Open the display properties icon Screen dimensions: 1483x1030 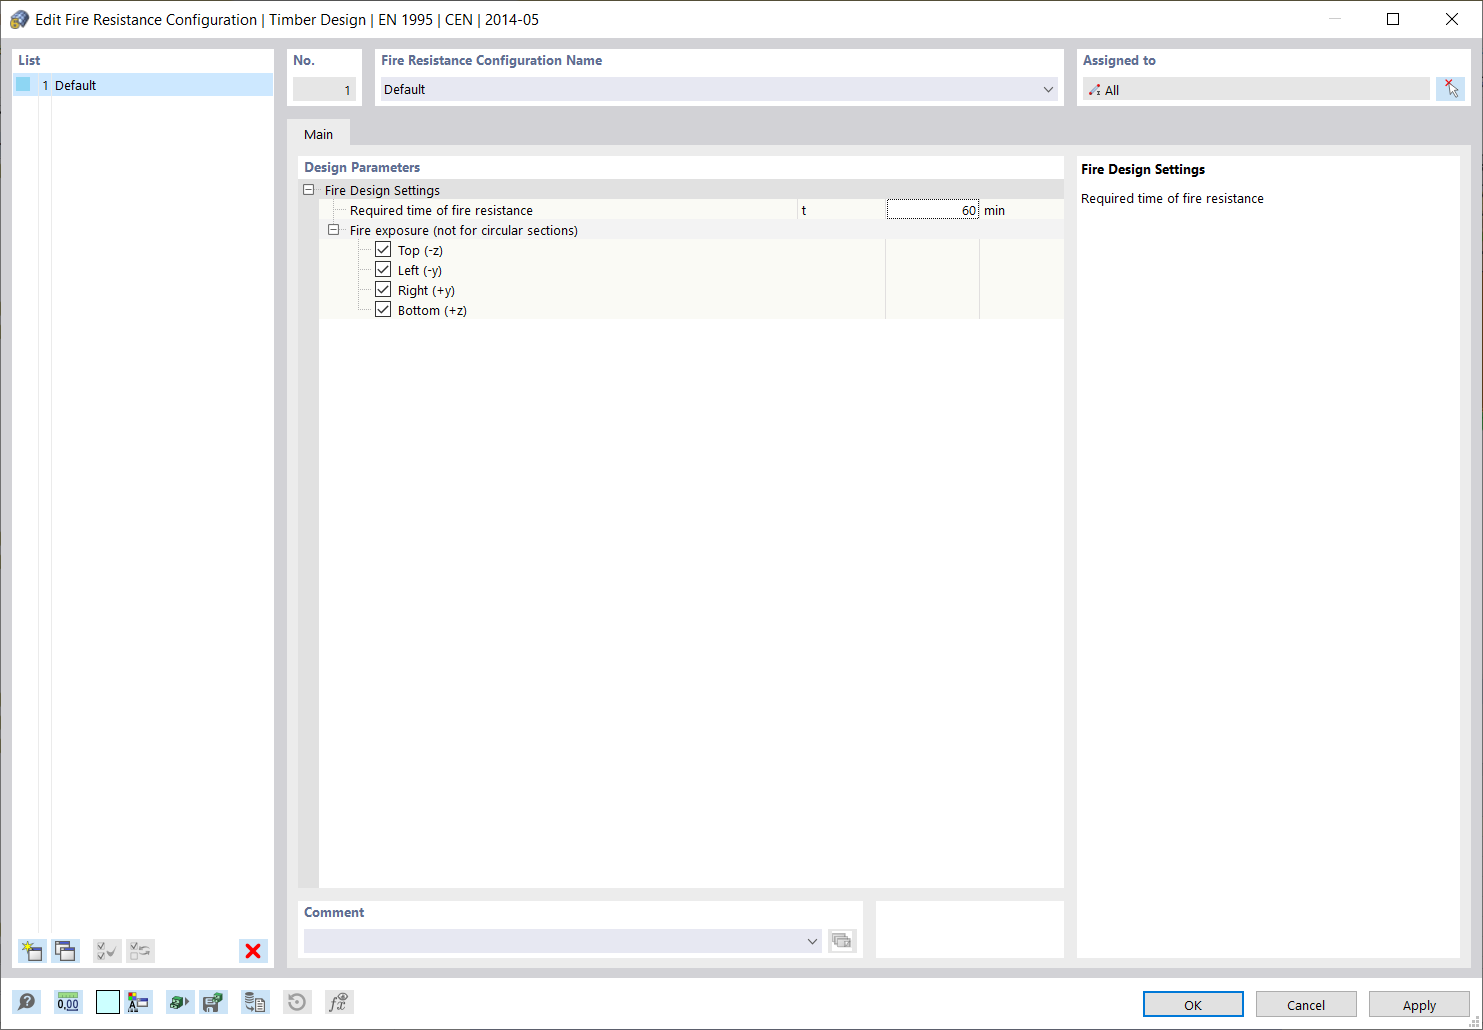[139, 1001]
